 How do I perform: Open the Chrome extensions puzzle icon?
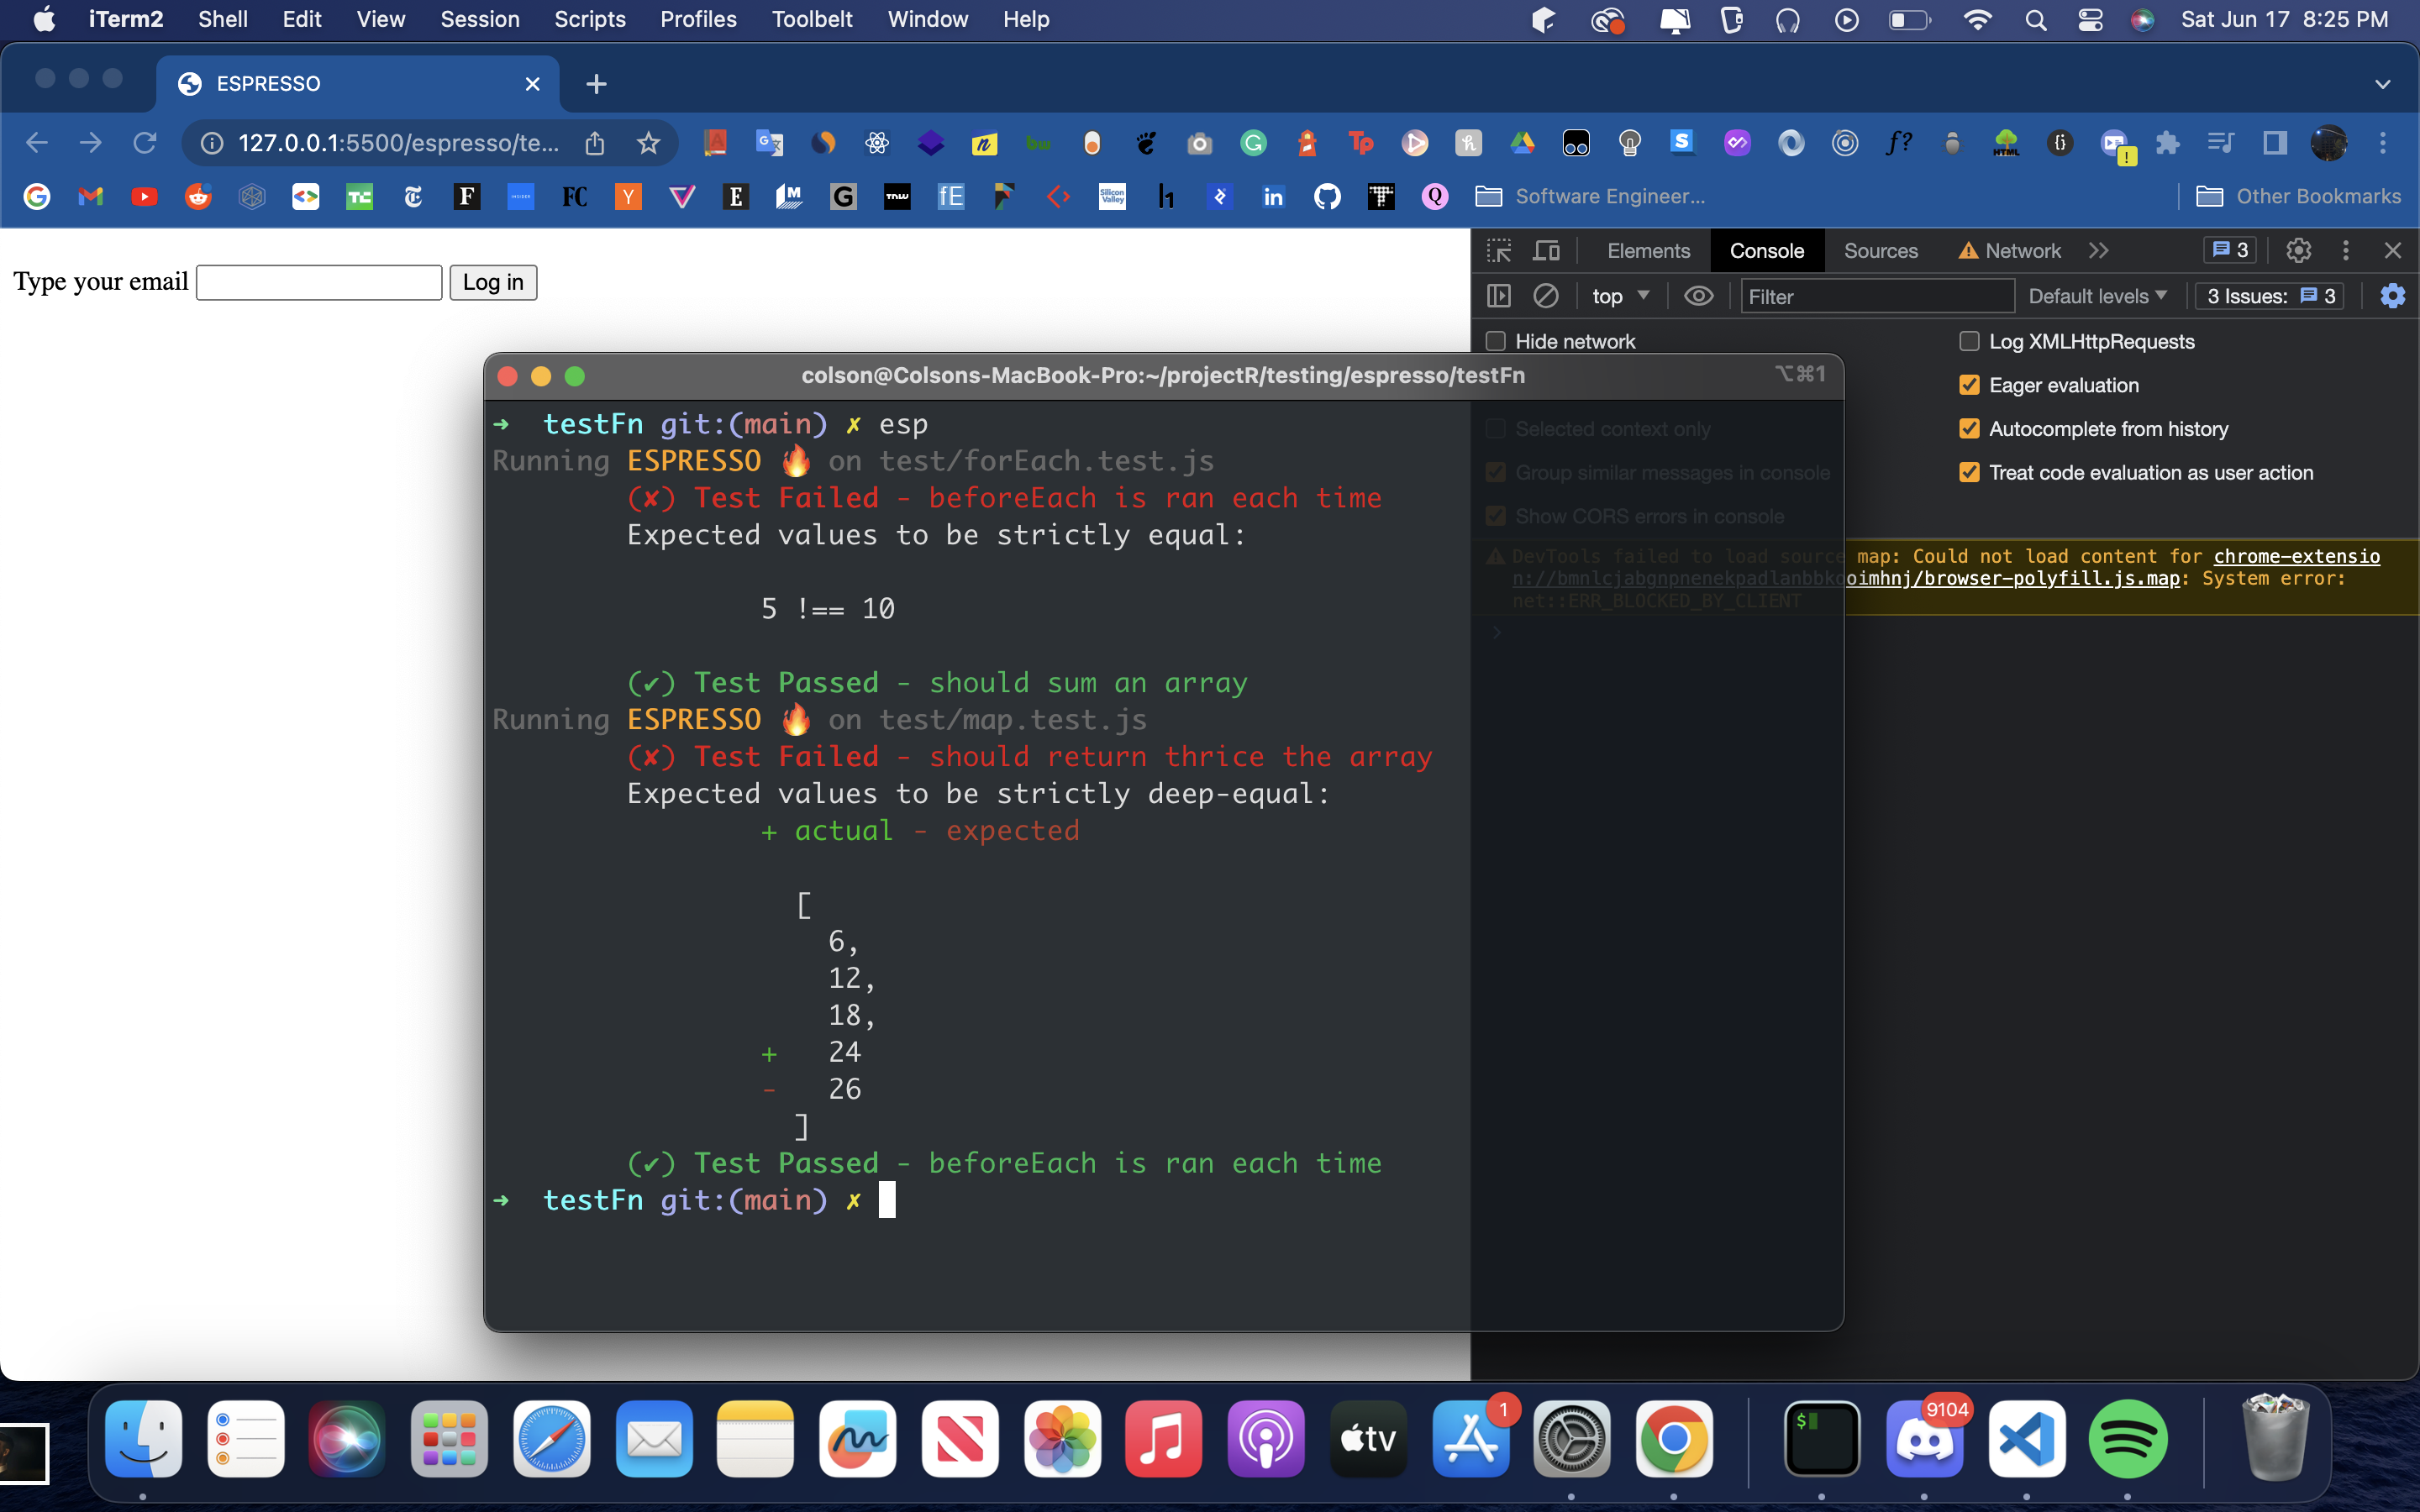[2167, 143]
